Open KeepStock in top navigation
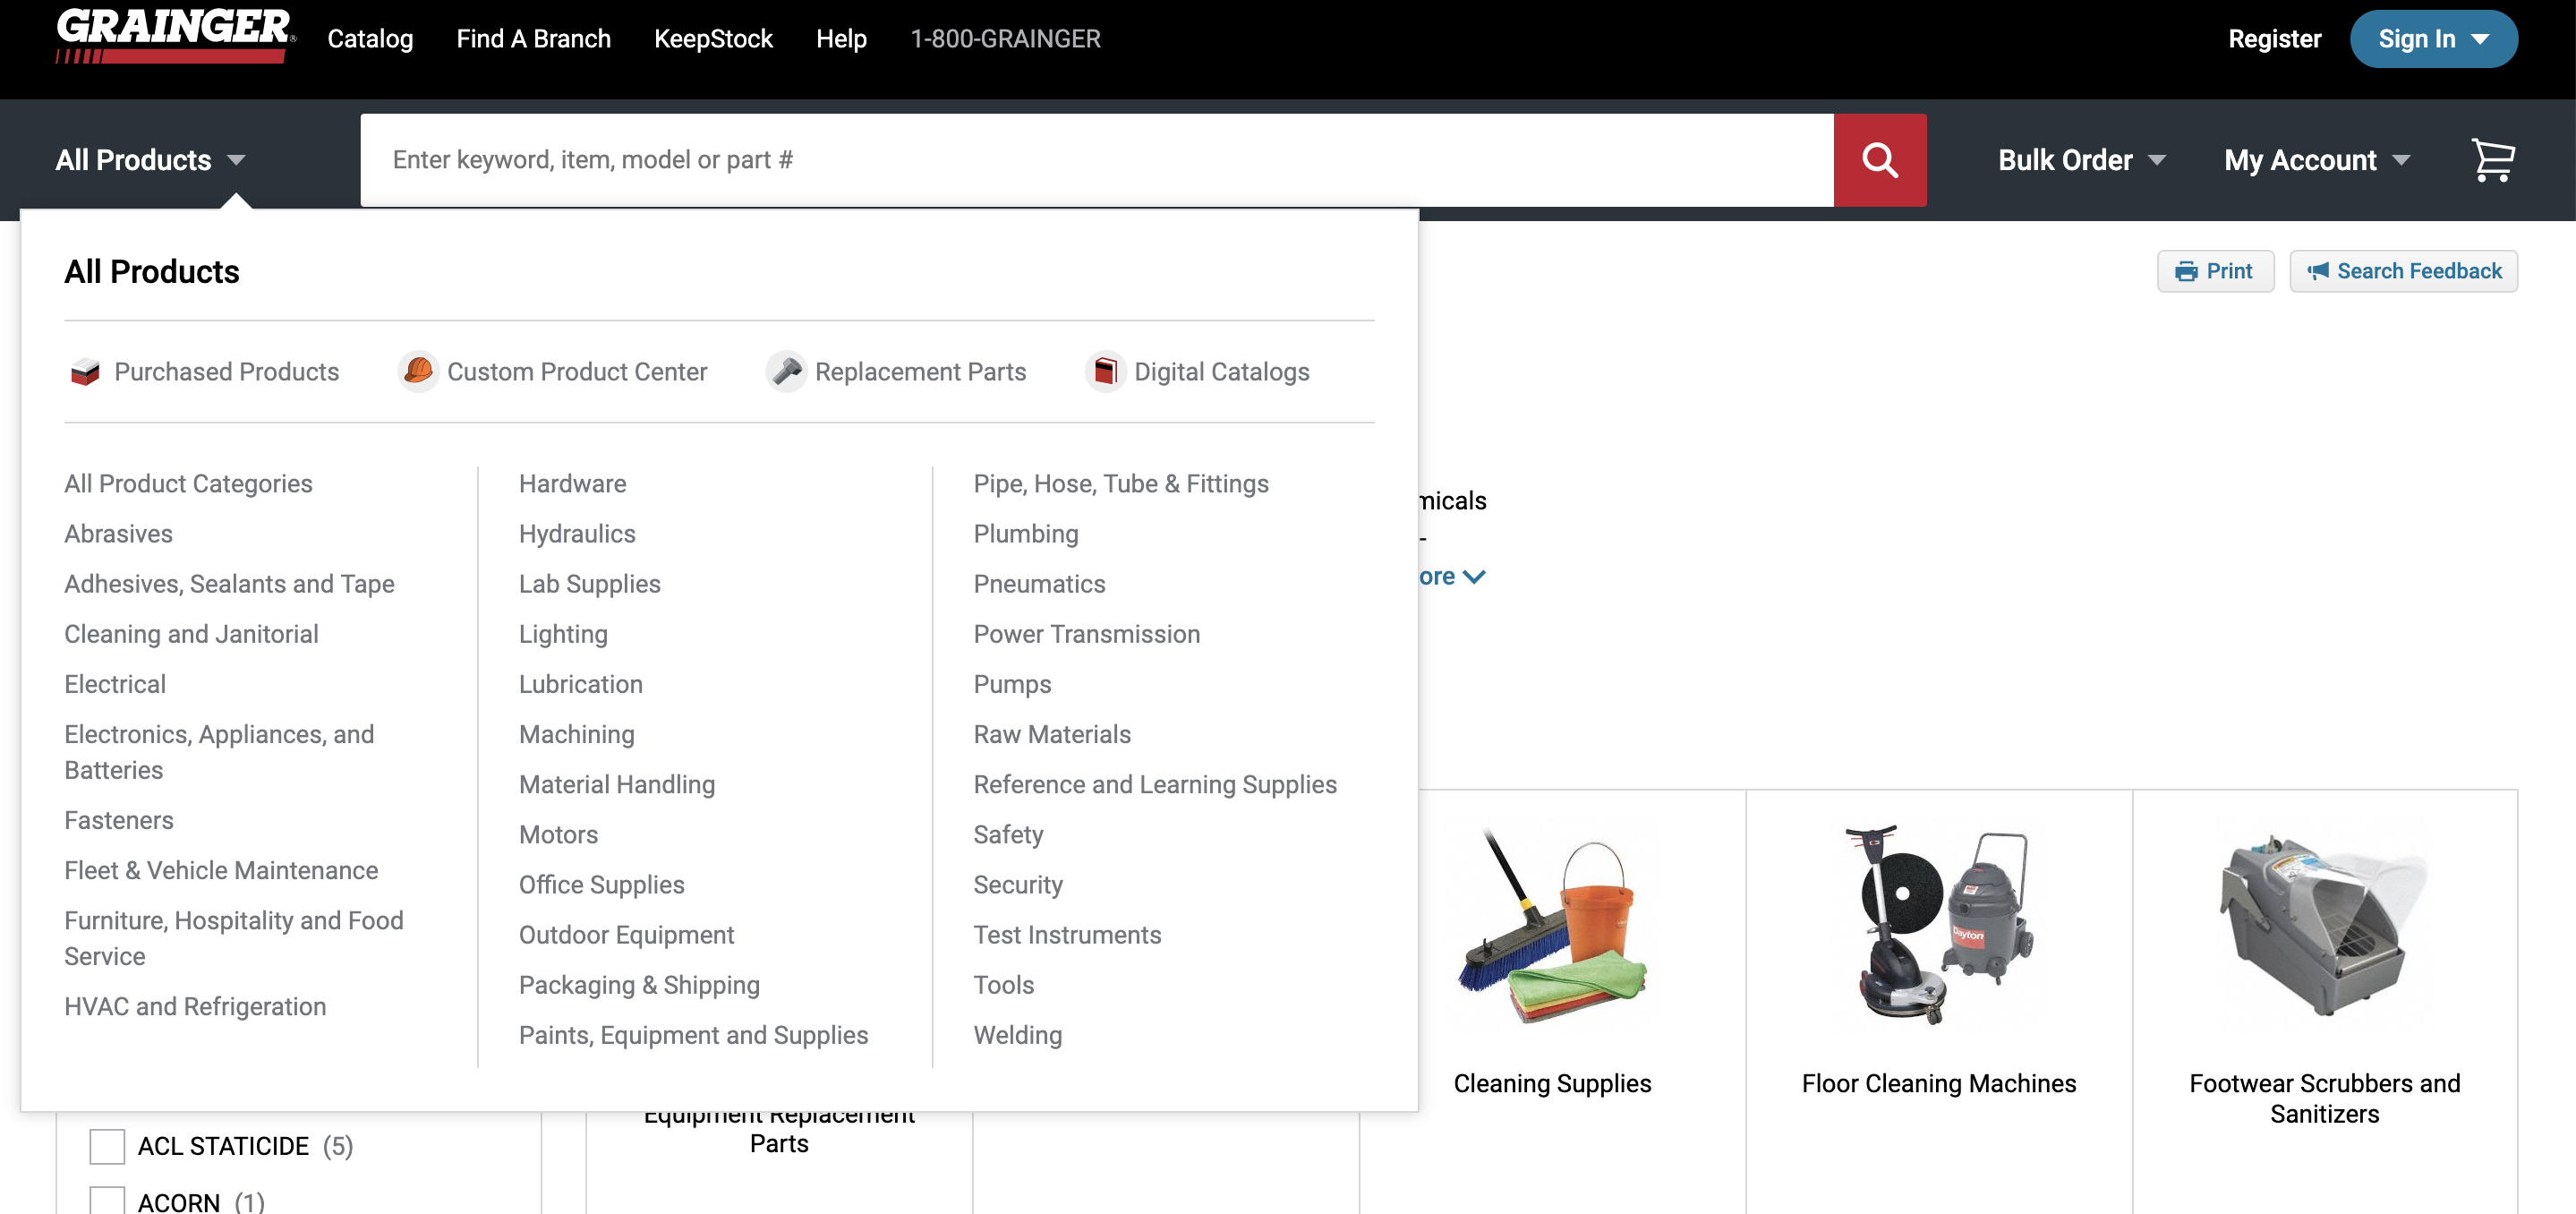The height and width of the screenshot is (1214, 2576). [x=713, y=39]
